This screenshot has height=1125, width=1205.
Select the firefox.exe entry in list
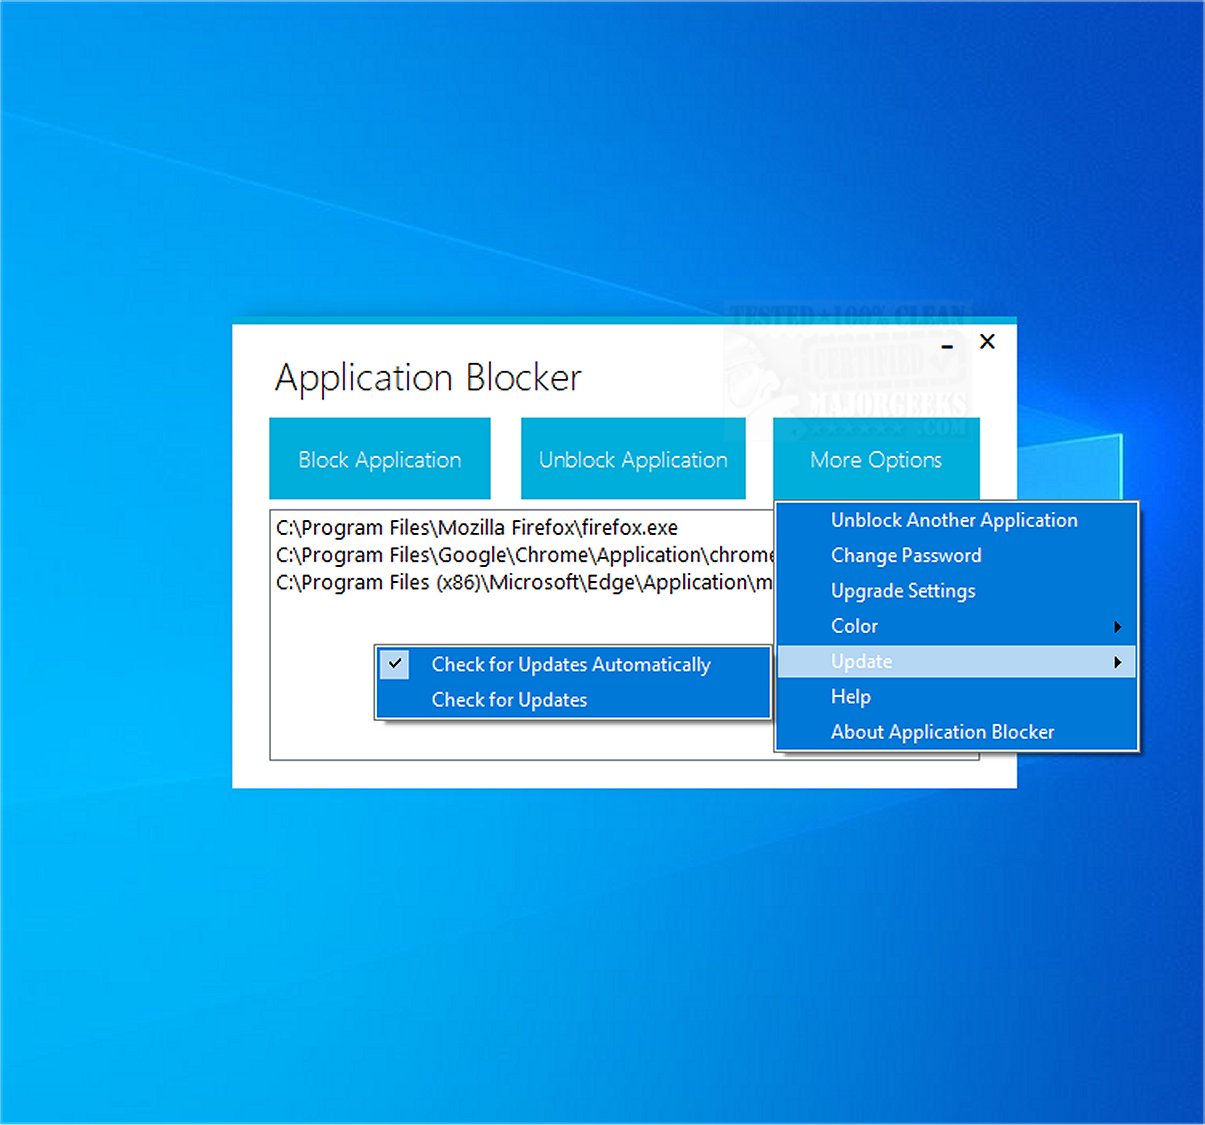point(477,528)
